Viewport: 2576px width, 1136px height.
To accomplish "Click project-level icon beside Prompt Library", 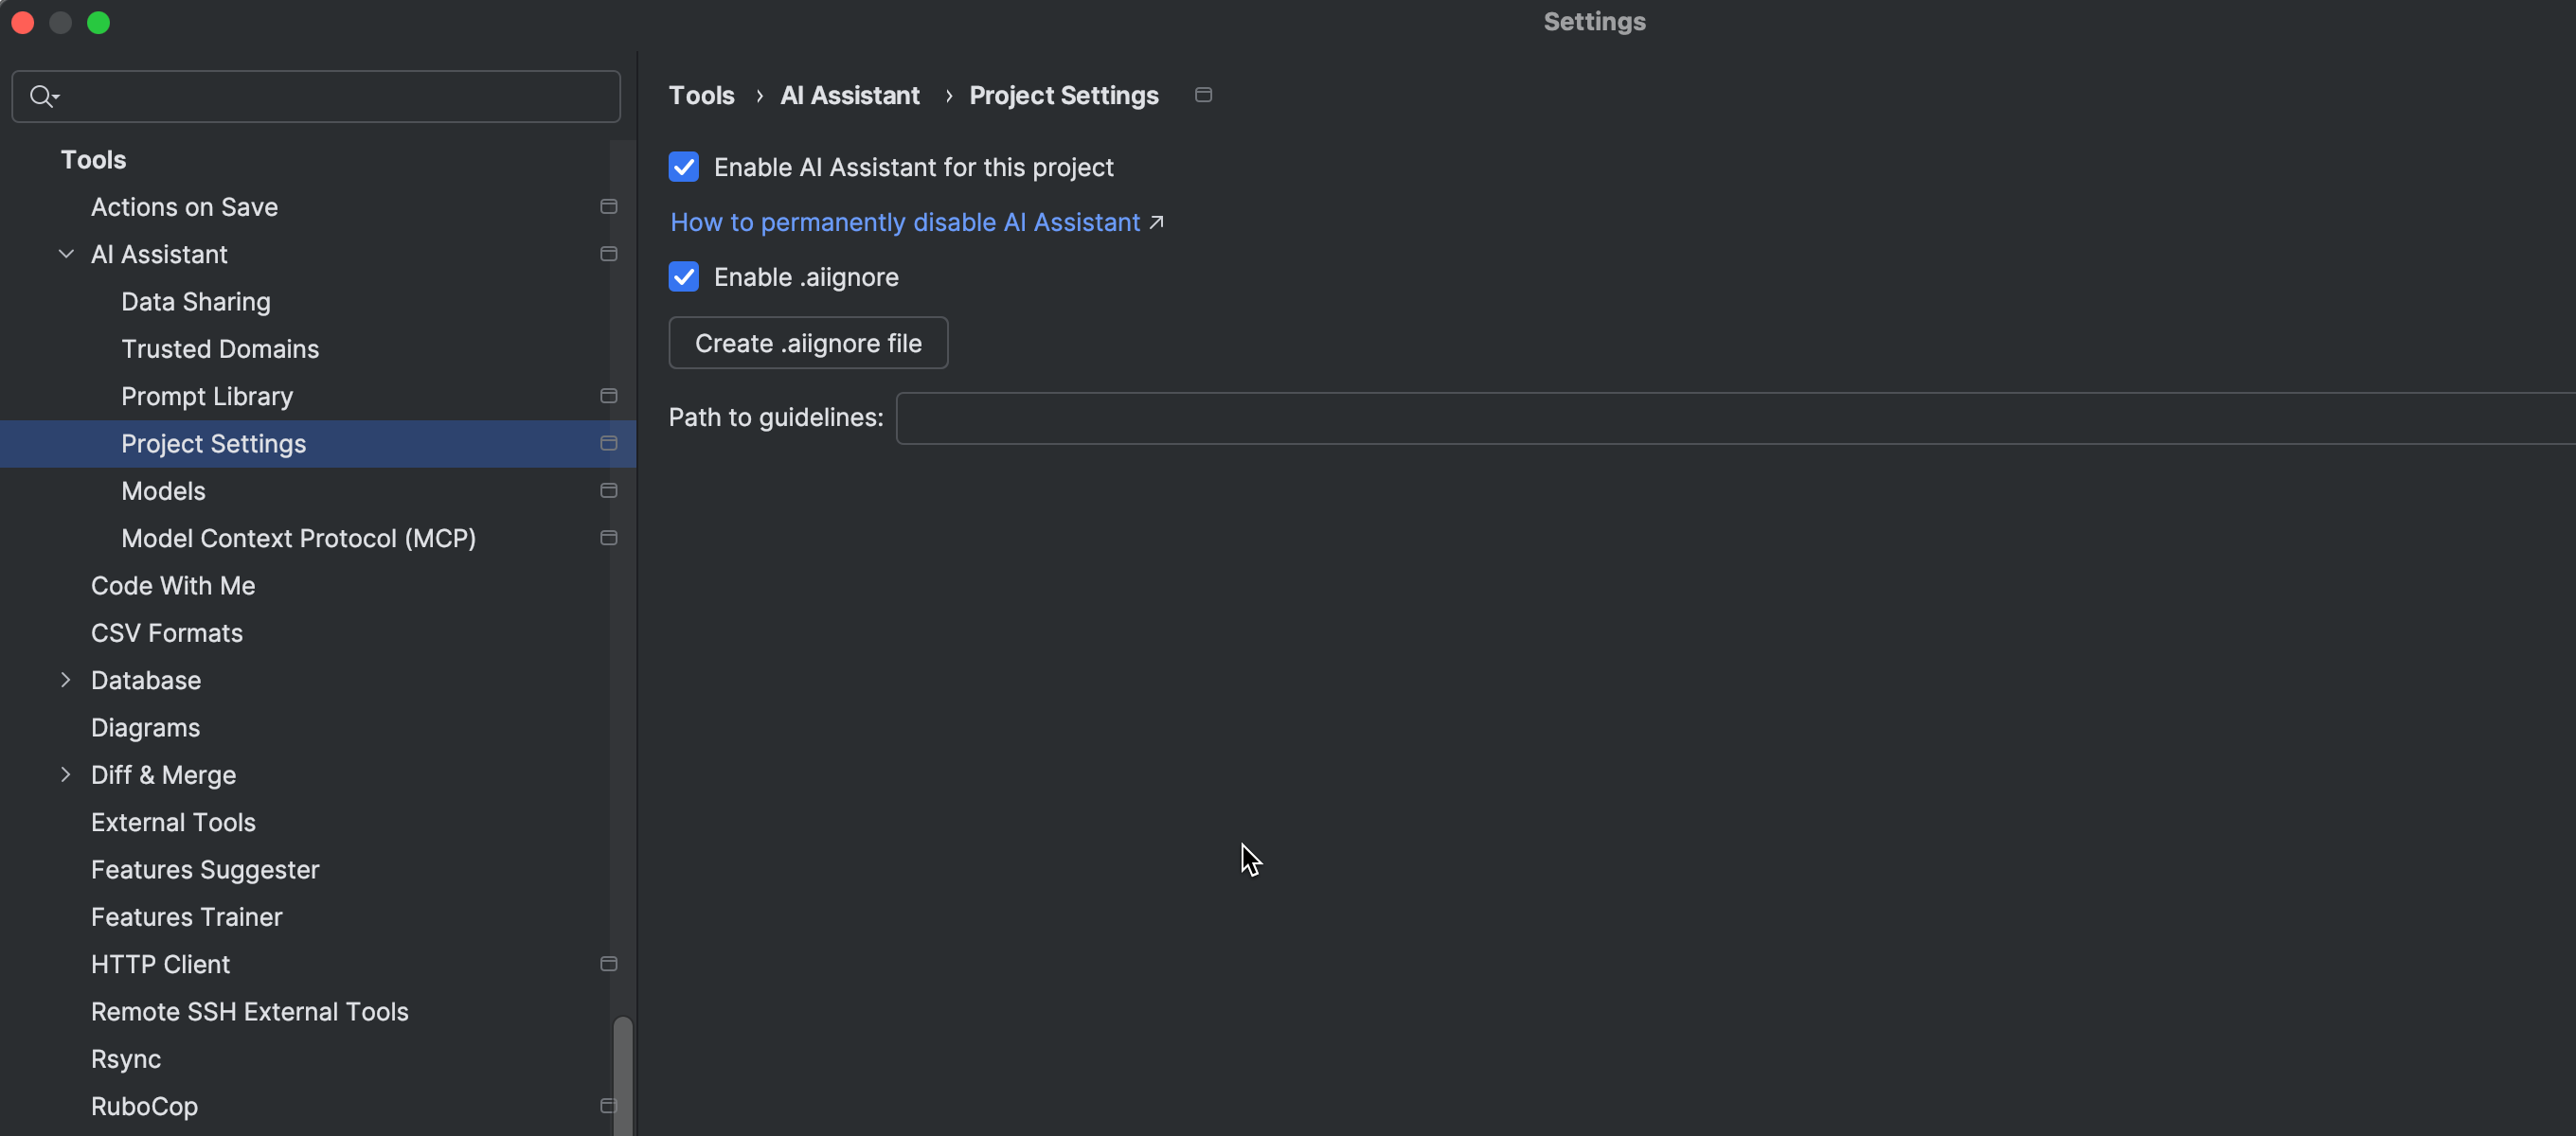I will click(608, 396).
